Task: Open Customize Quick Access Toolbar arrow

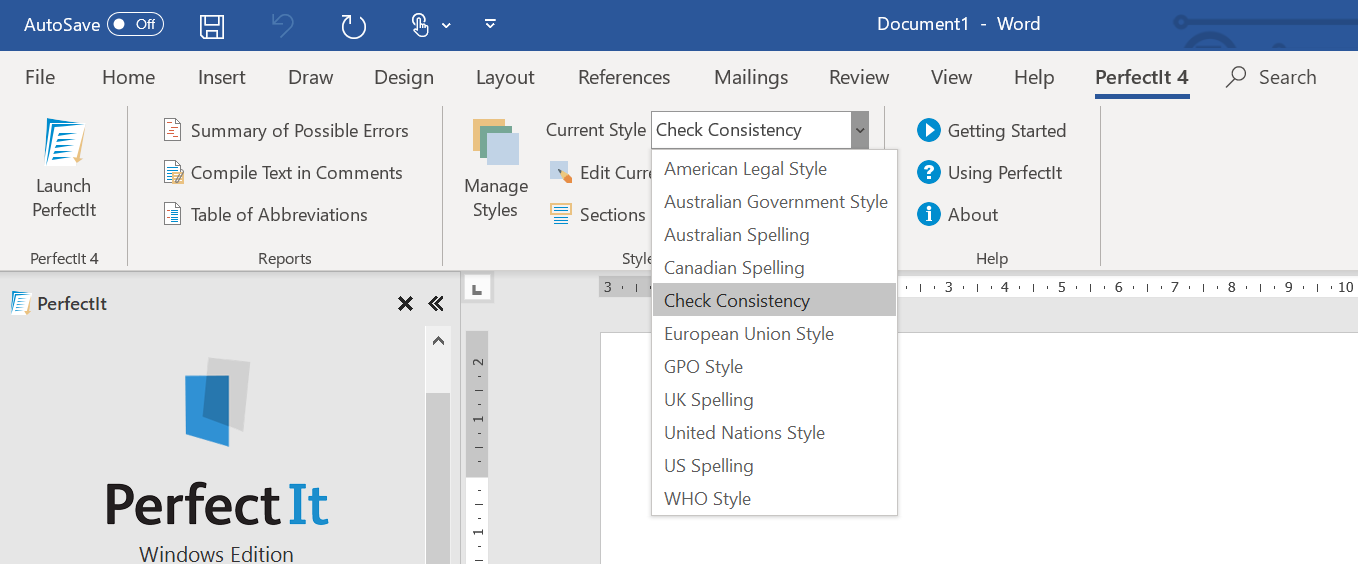Action: (490, 24)
